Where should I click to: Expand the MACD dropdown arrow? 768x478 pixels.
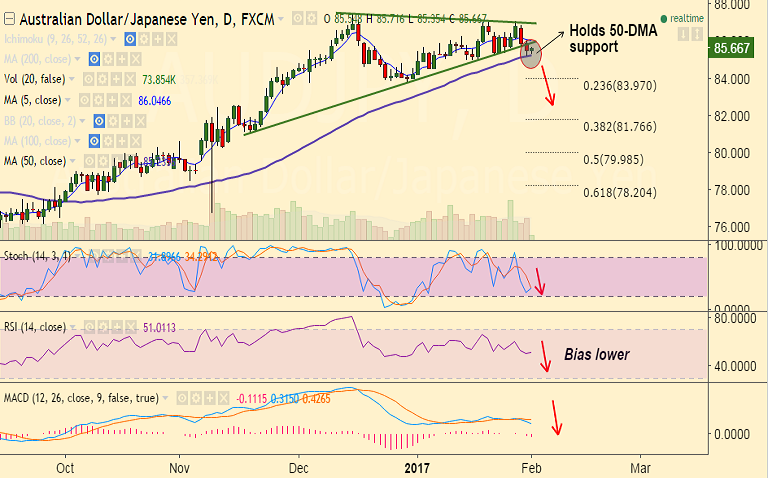coord(166,398)
